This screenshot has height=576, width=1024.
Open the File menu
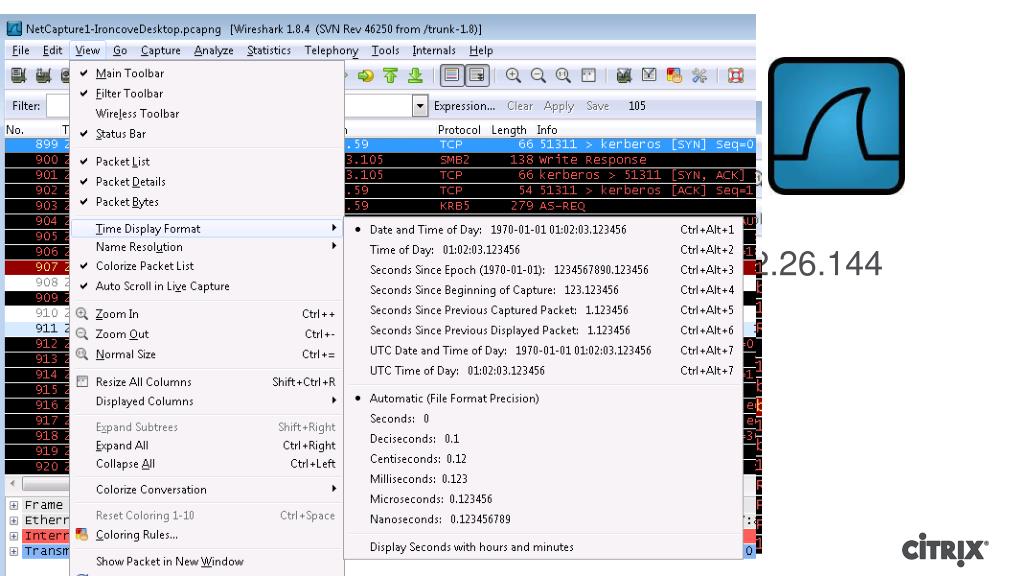pos(20,50)
